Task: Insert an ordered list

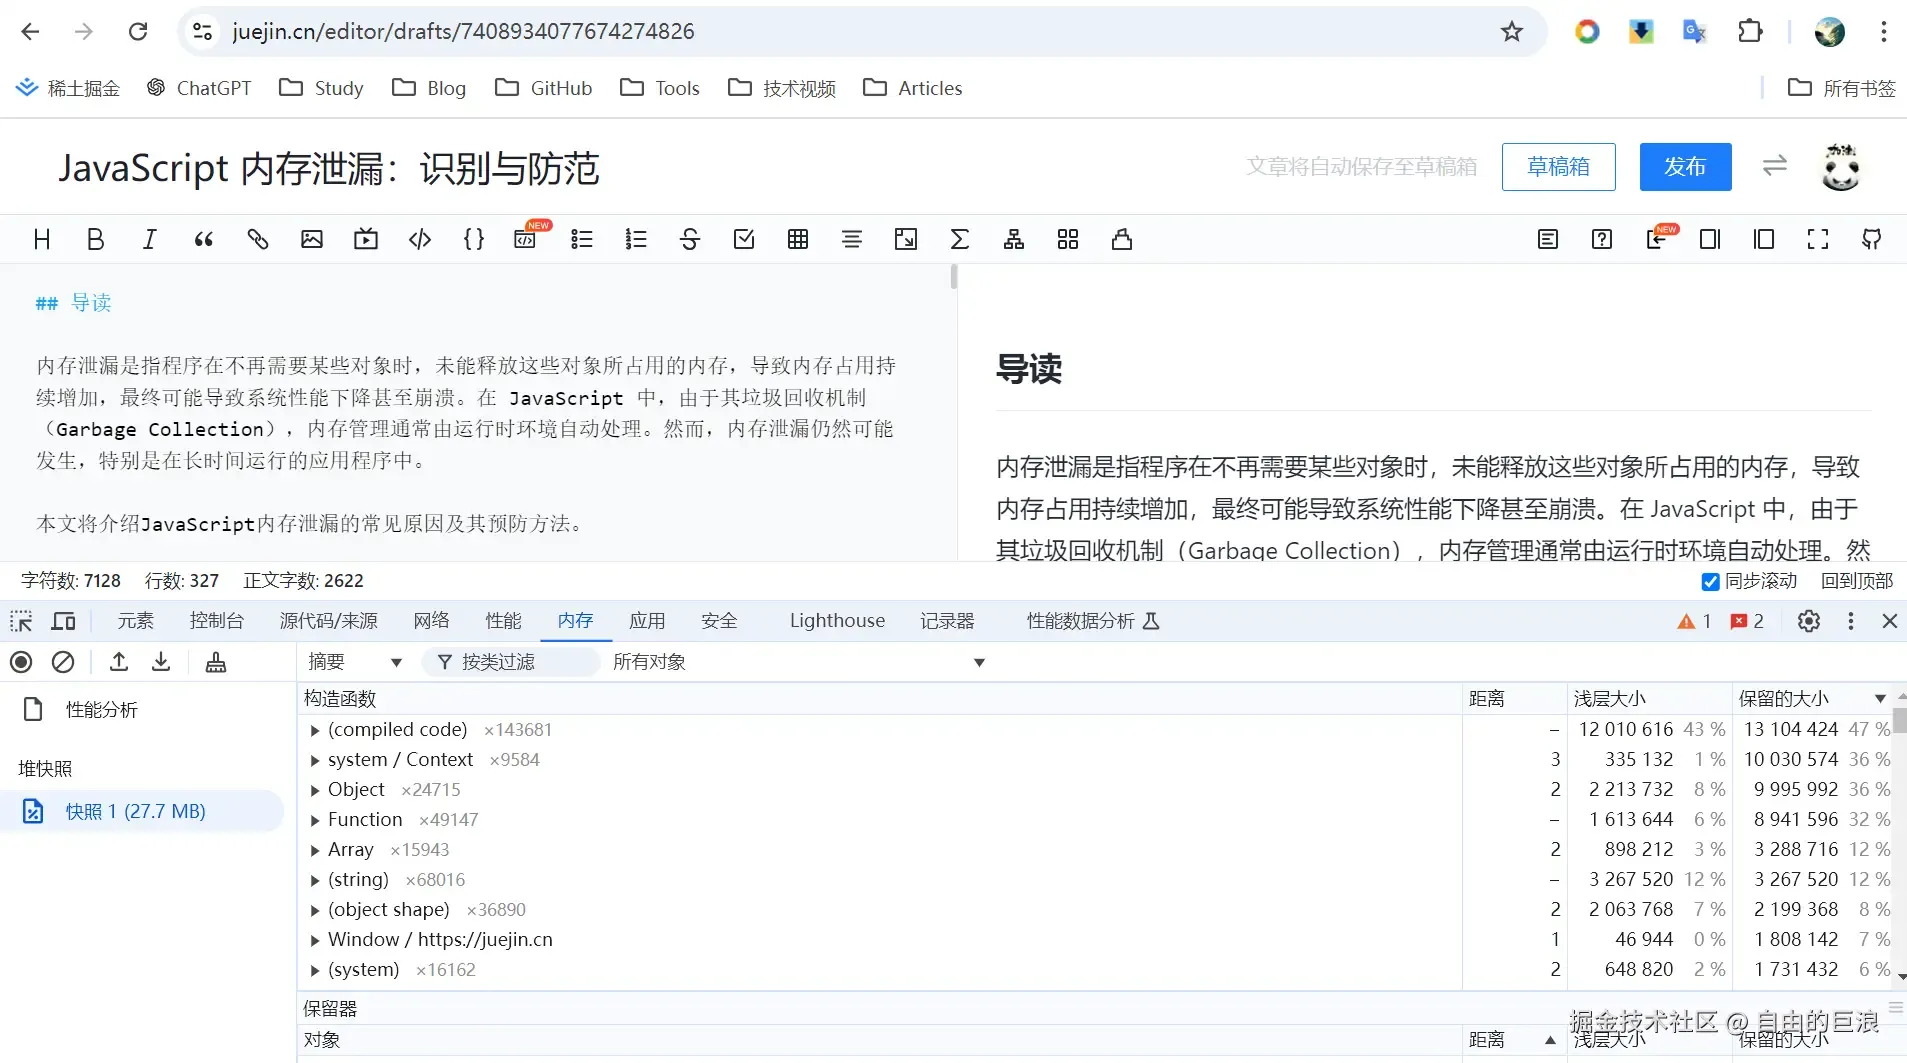Action: (x=636, y=239)
